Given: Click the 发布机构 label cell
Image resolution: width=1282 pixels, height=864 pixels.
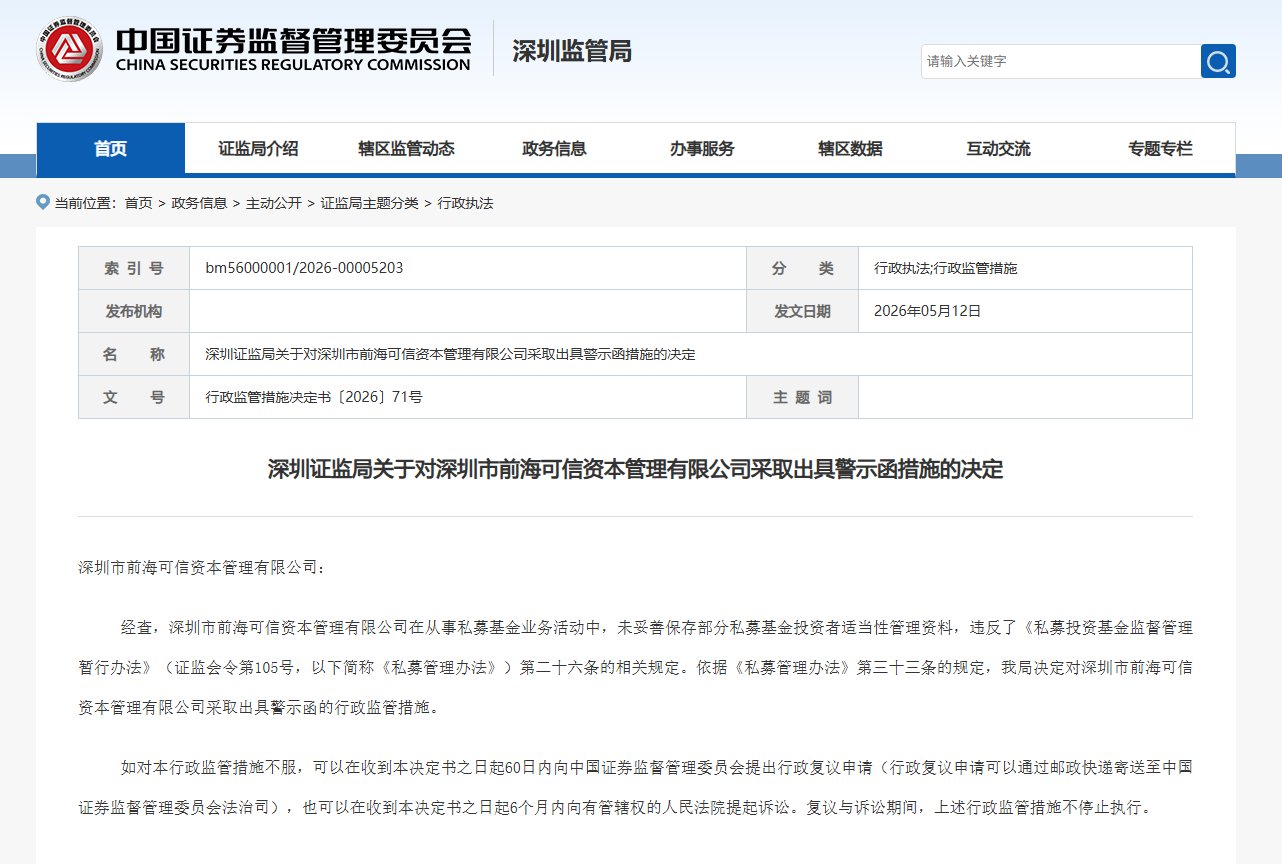Looking at the screenshot, I should (134, 311).
